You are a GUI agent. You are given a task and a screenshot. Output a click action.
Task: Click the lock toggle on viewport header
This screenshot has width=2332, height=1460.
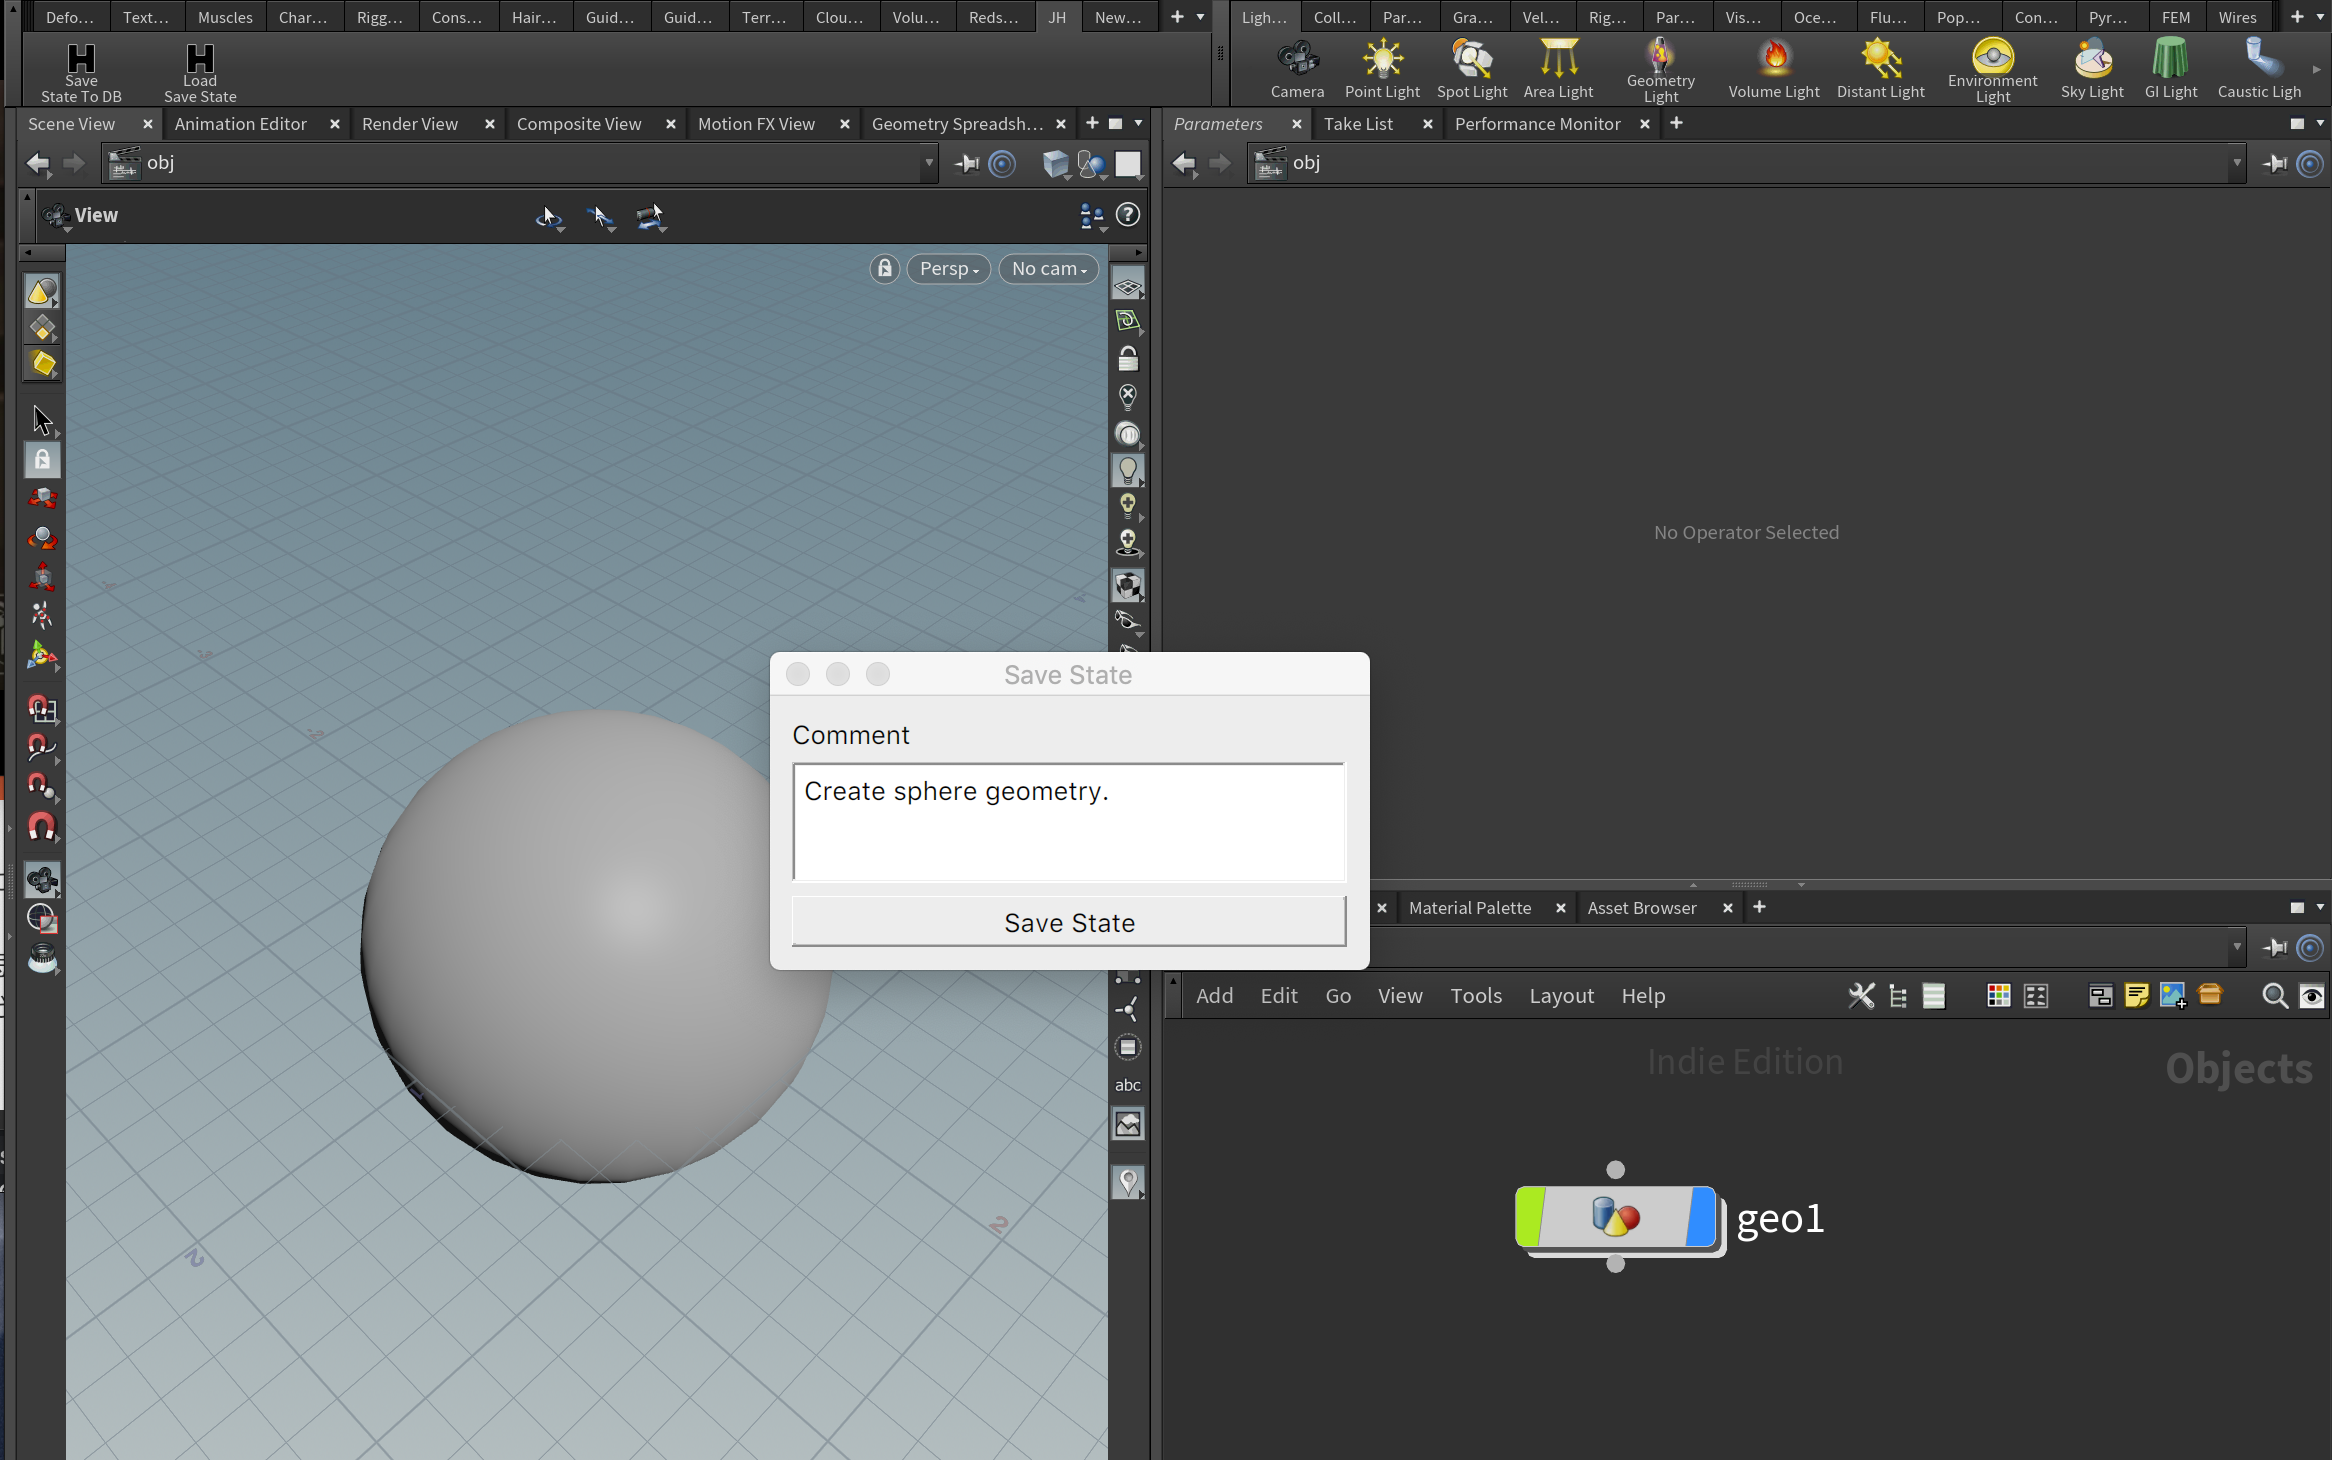pyautogui.click(x=881, y=267)
